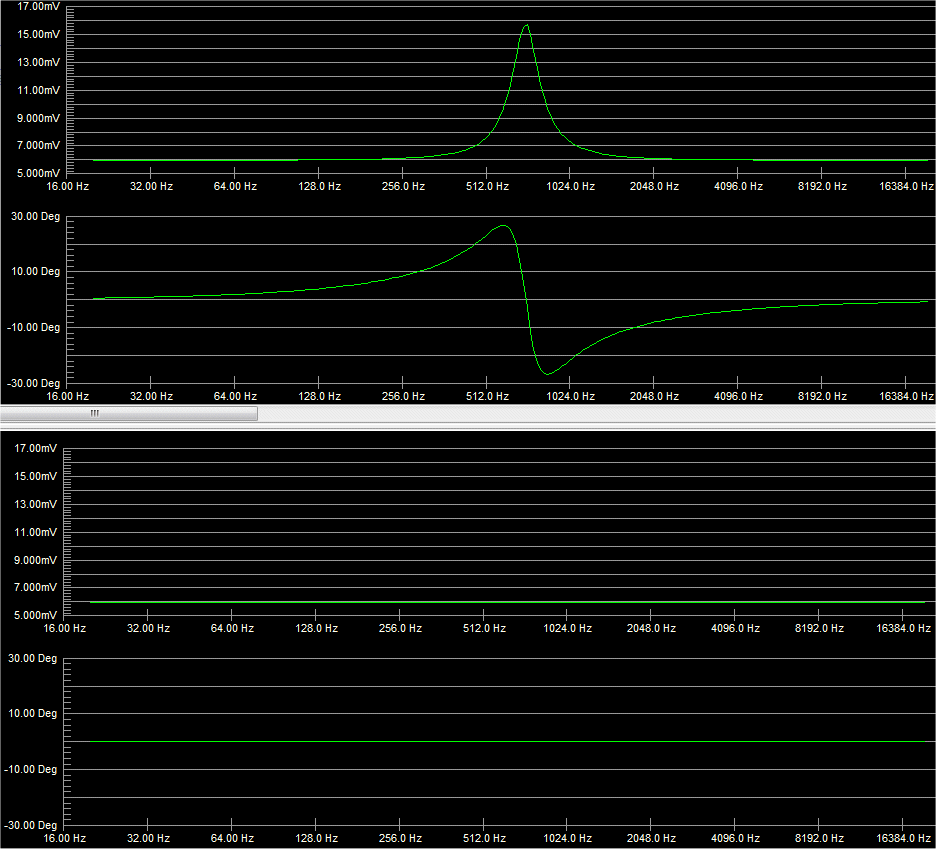Click the 64.00 Hz label under the upper phase plot
The image size is (936, 849).
tap(235, 396)
